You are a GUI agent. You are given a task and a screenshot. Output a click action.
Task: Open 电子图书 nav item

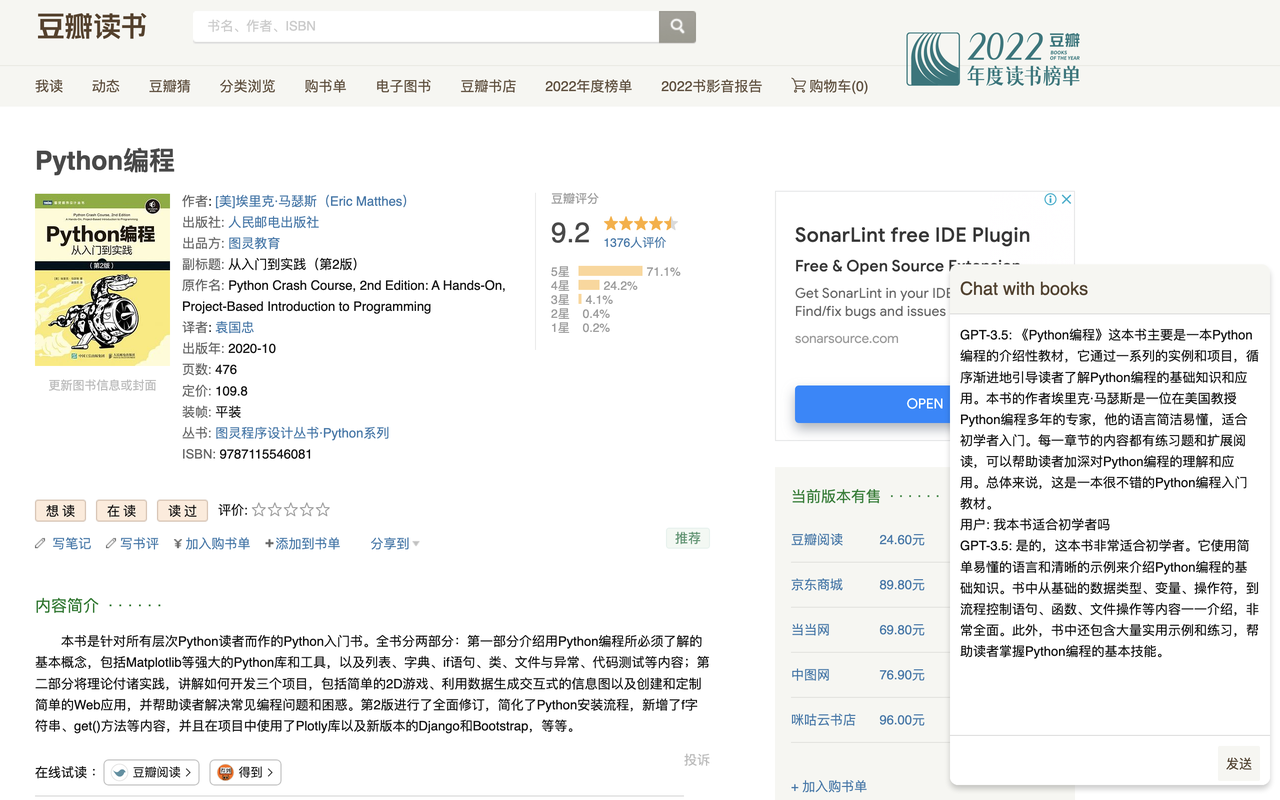pos(404,86)
